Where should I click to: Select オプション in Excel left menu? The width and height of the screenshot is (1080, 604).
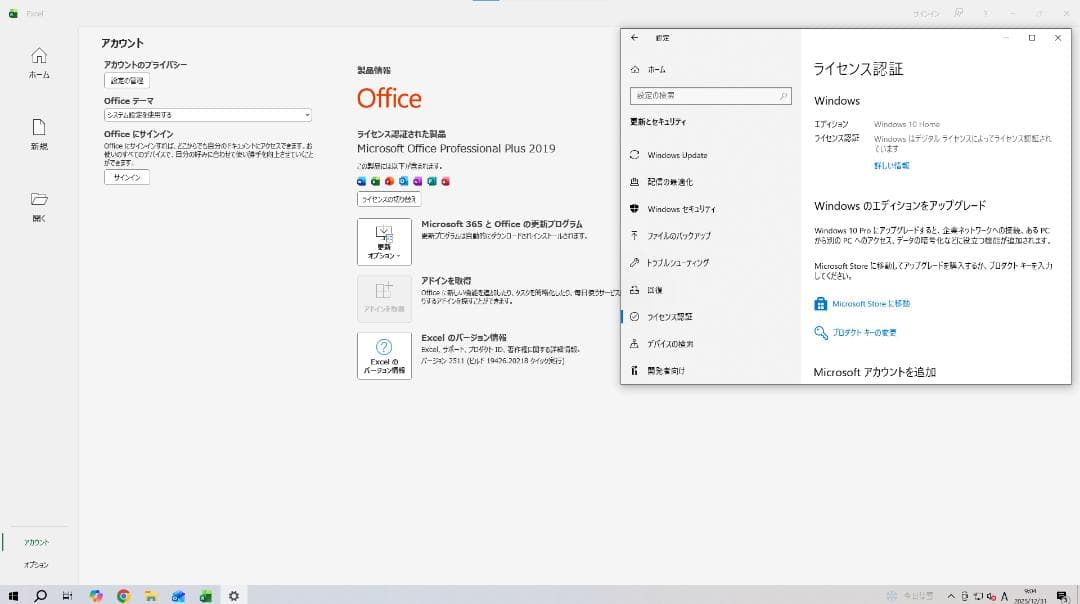coord(36,565)
